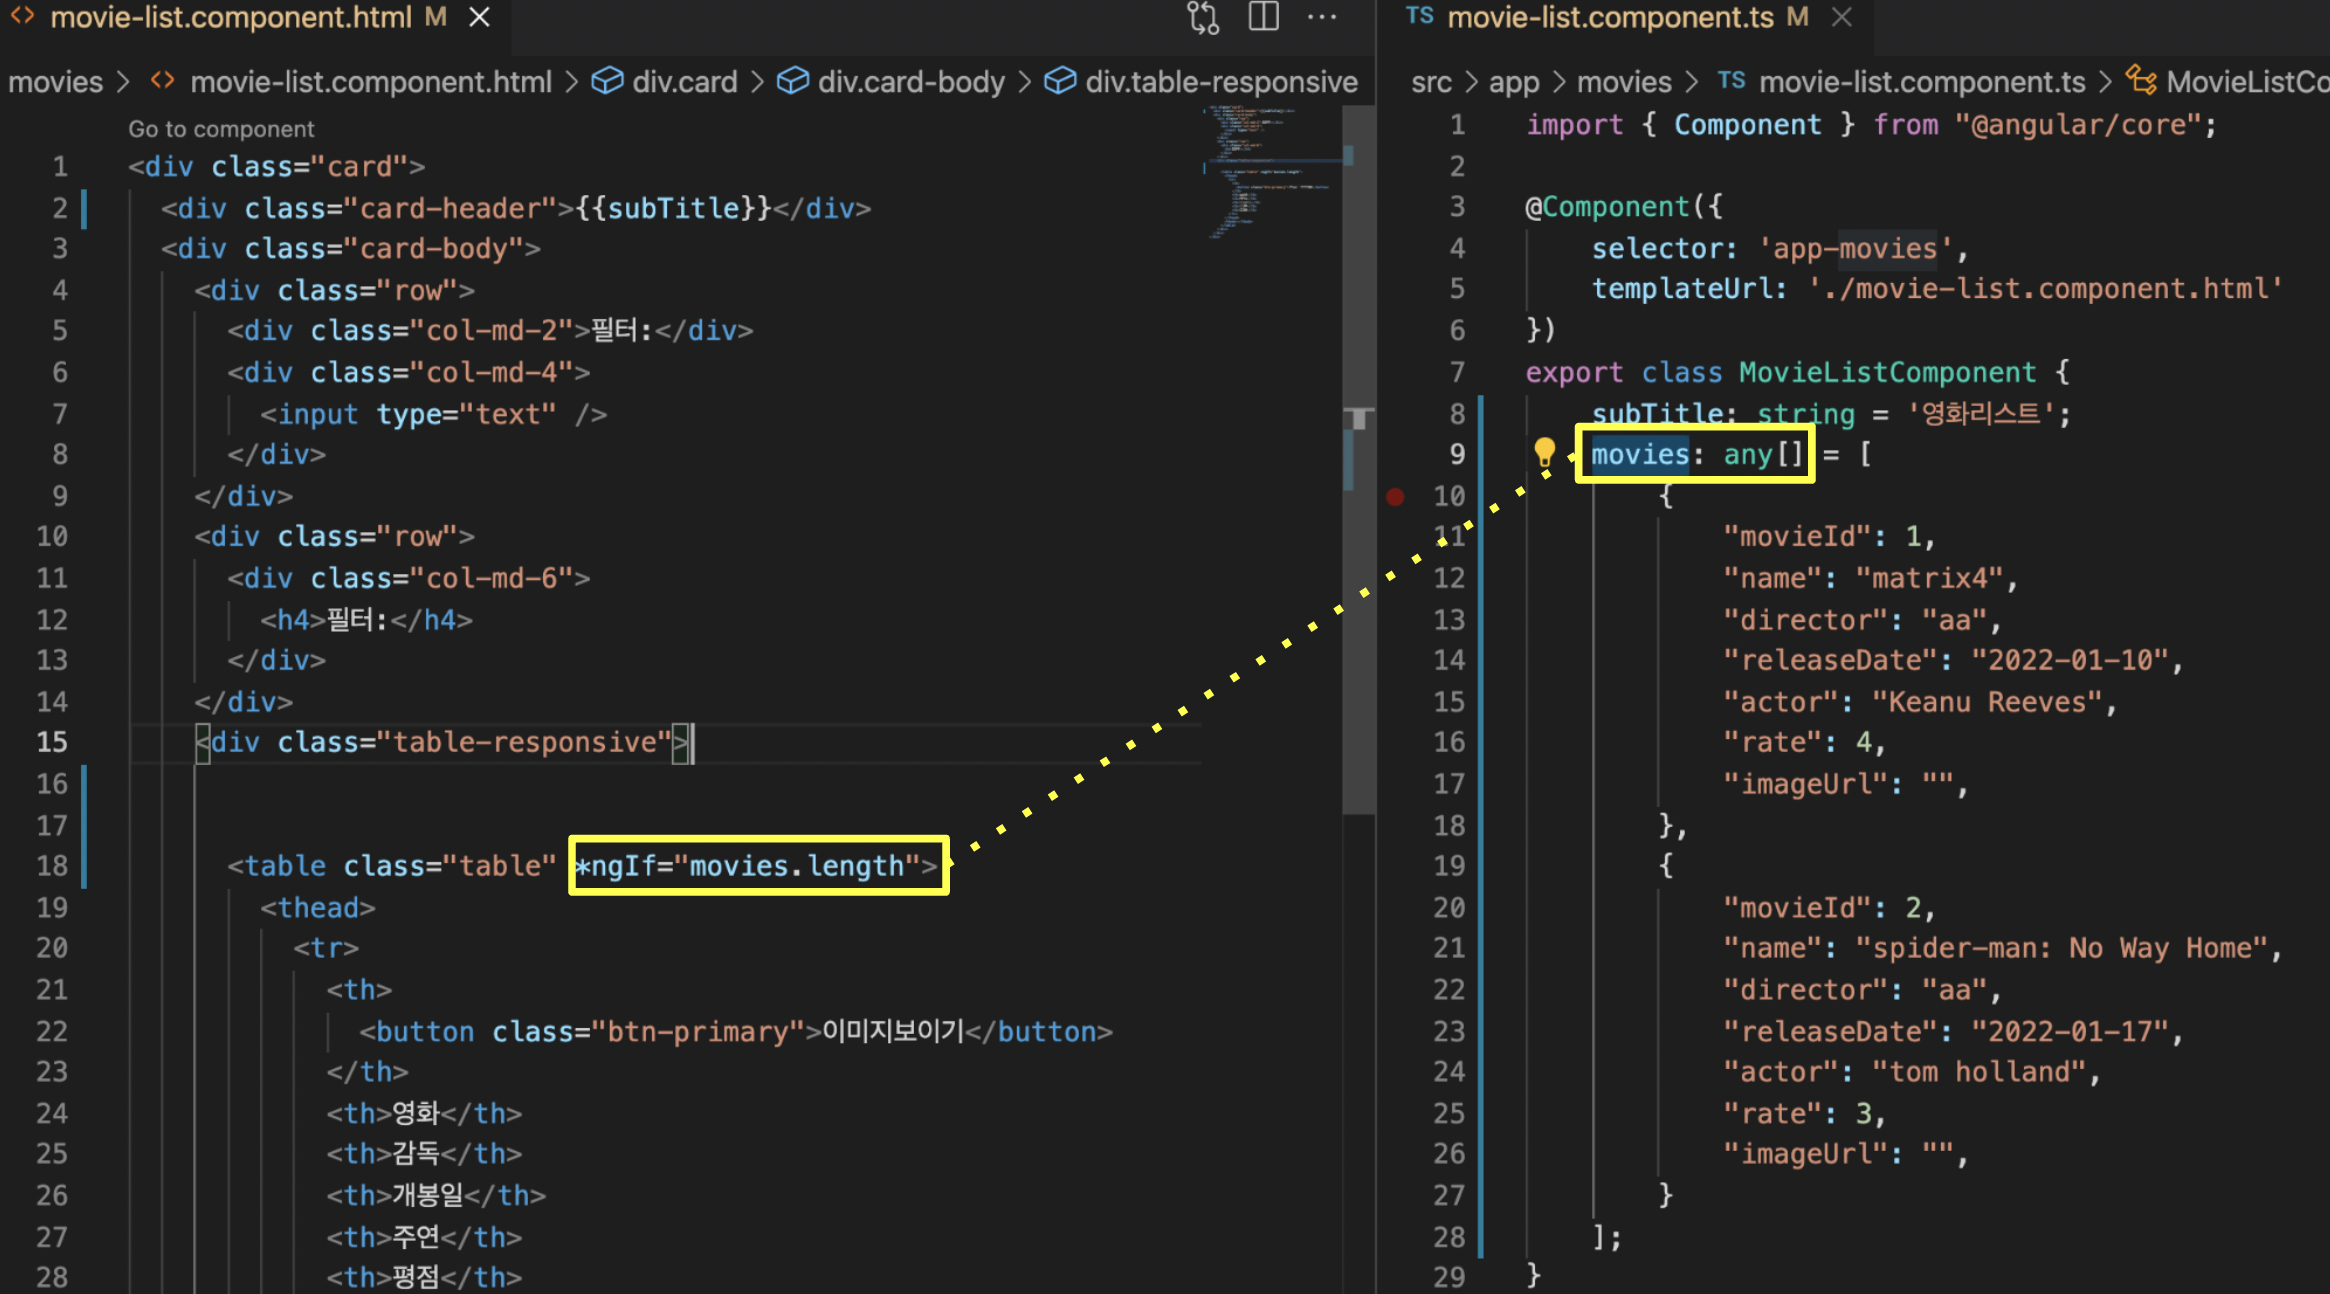Click the split editor right icon

[x=1263, y=17]
